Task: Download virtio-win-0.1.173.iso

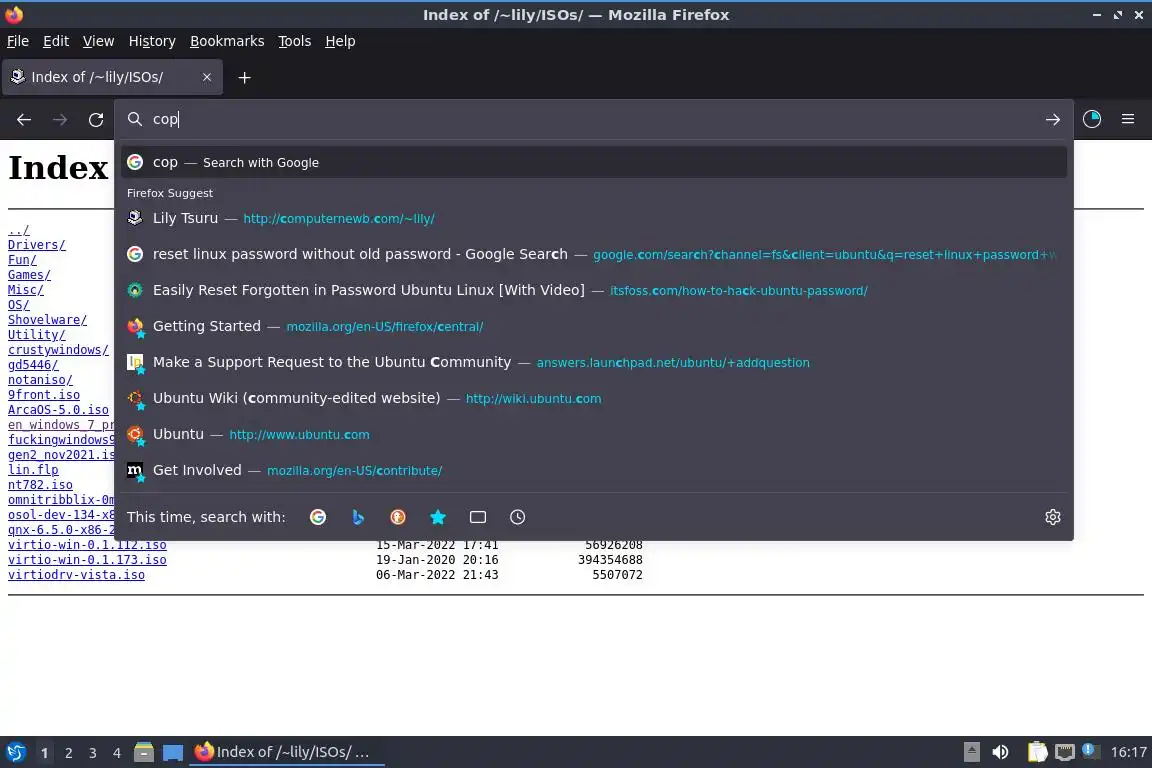Action: click(87, 560)
